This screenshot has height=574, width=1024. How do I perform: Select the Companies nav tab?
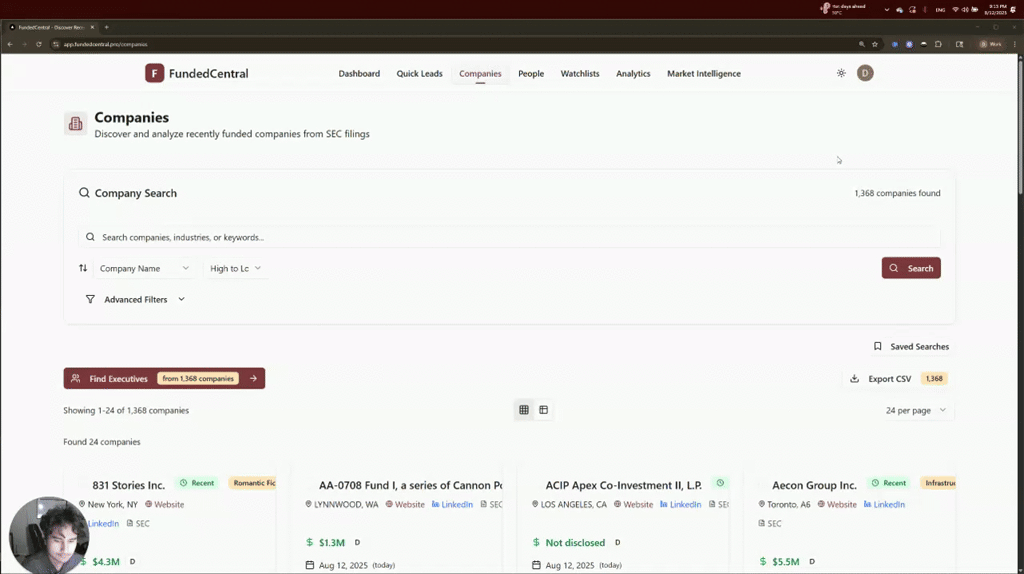(x=480, y=74)
